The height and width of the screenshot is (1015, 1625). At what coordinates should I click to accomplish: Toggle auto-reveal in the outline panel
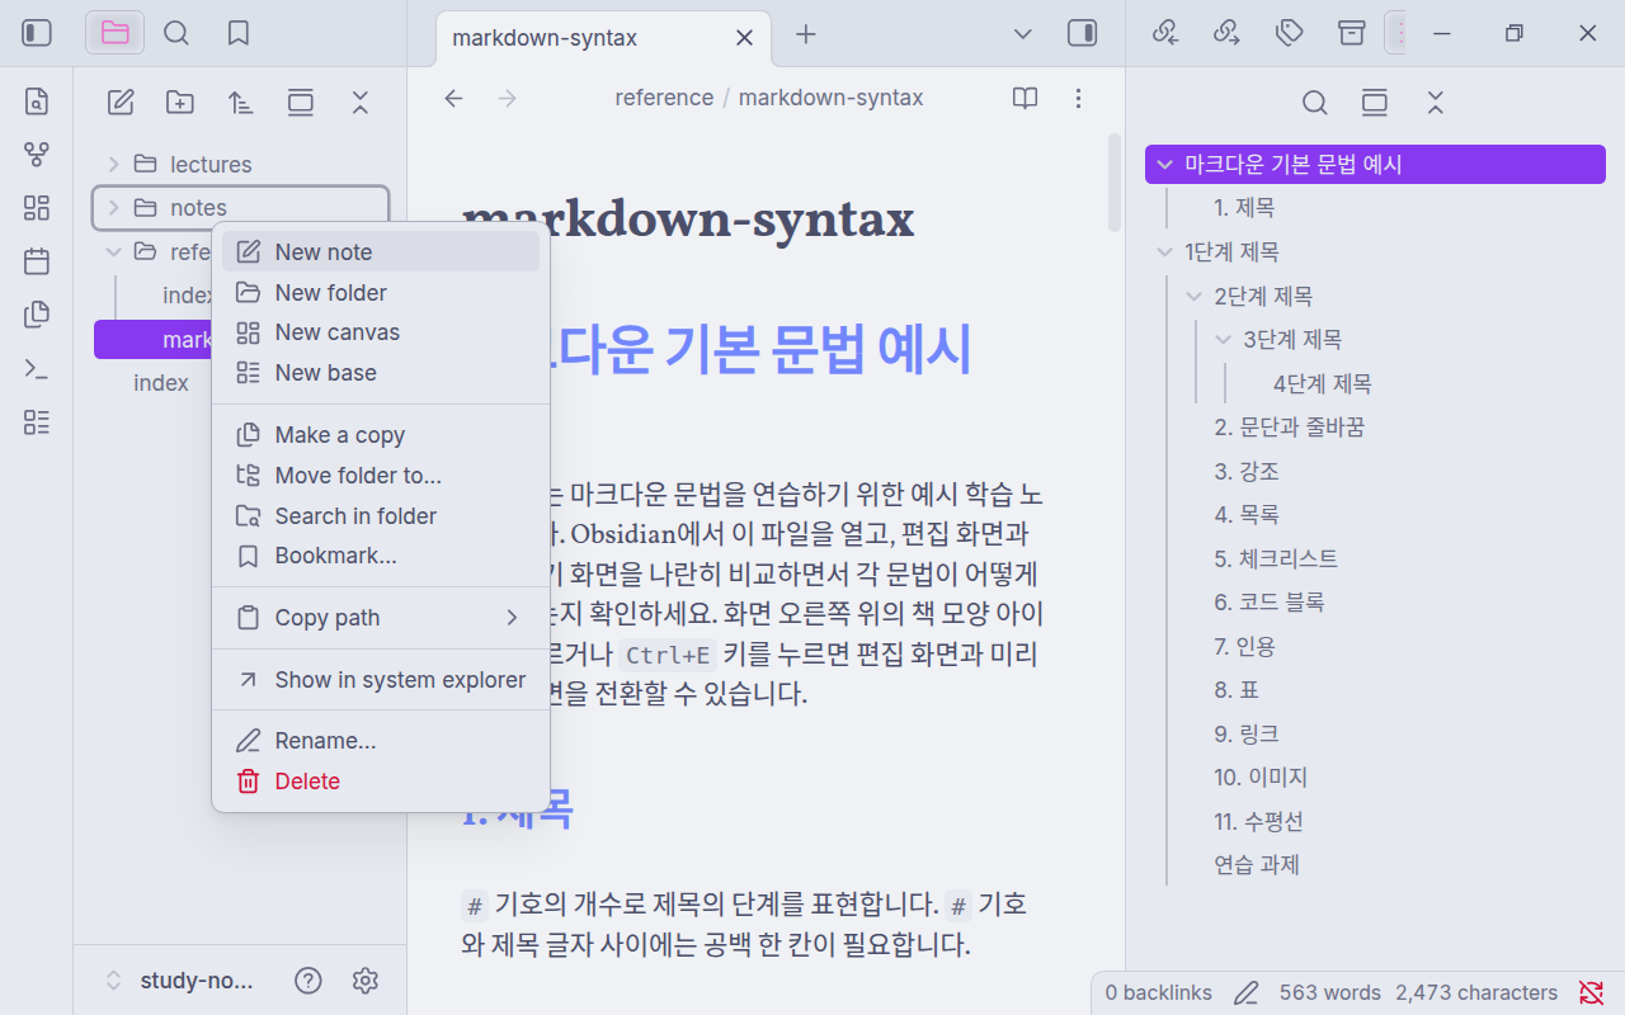[x=1375, y=102]
